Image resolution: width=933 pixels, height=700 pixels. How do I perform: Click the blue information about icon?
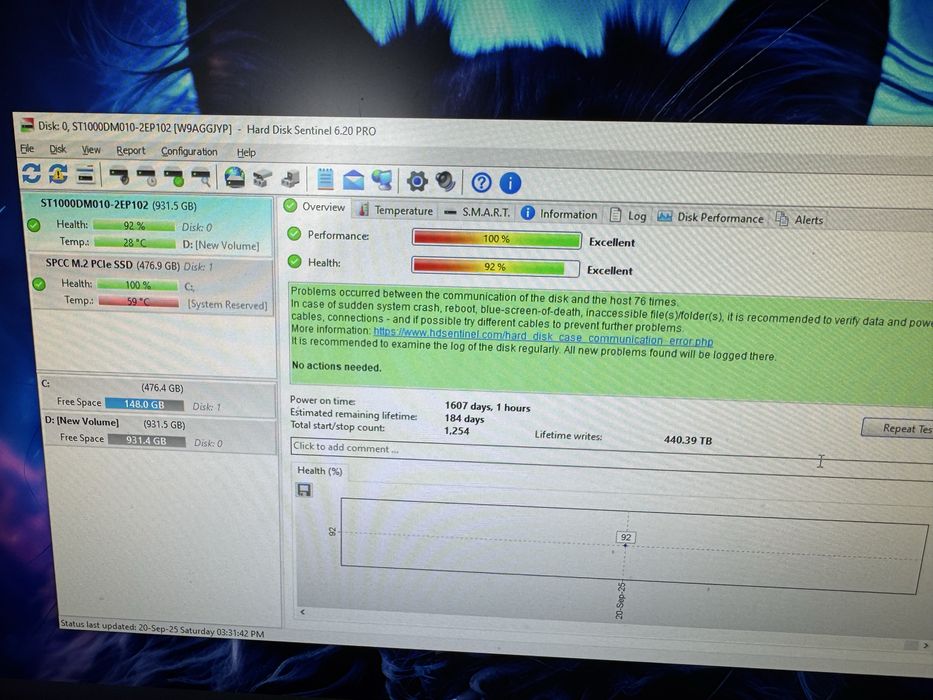510,183
